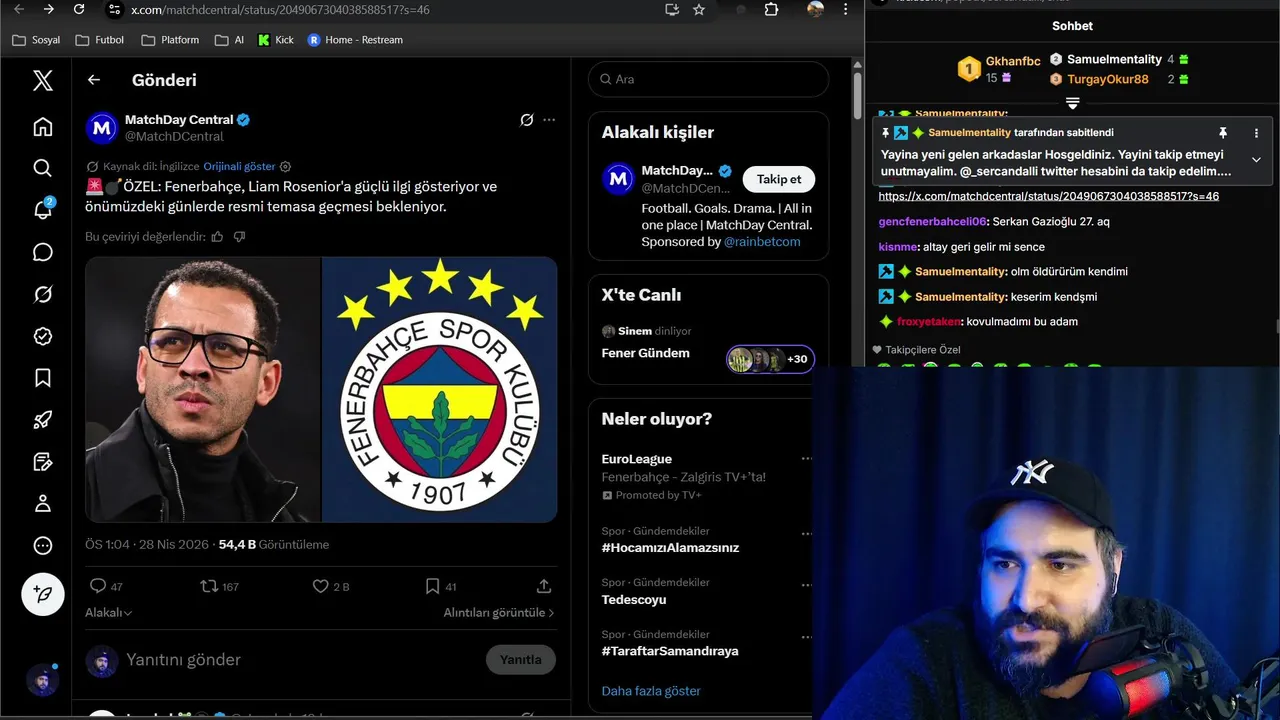Click Takip et for MatchDay Central
The height and width of the screenshot is (720, 1280).
click(x=779, y=179)
